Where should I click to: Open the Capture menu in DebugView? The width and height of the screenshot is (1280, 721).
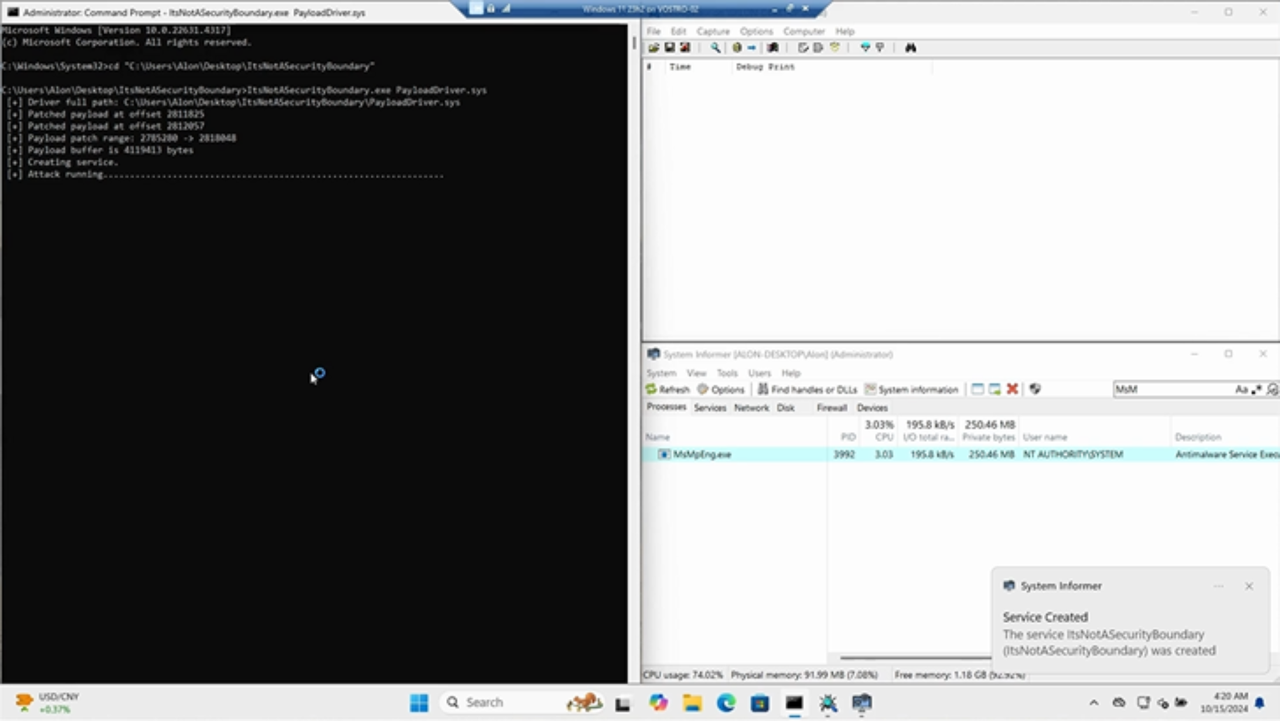pyautogui.click(x=713, y=32)
